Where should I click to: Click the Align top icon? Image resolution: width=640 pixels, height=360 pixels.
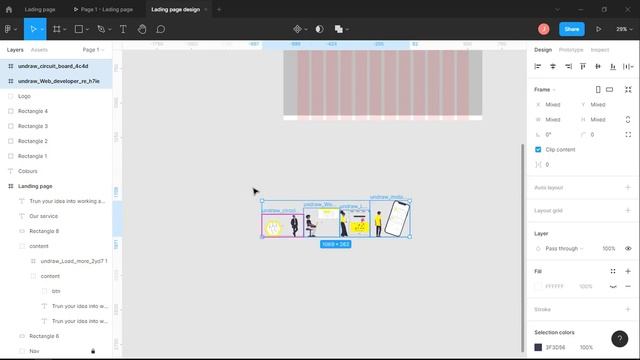[x=583, y=67]
